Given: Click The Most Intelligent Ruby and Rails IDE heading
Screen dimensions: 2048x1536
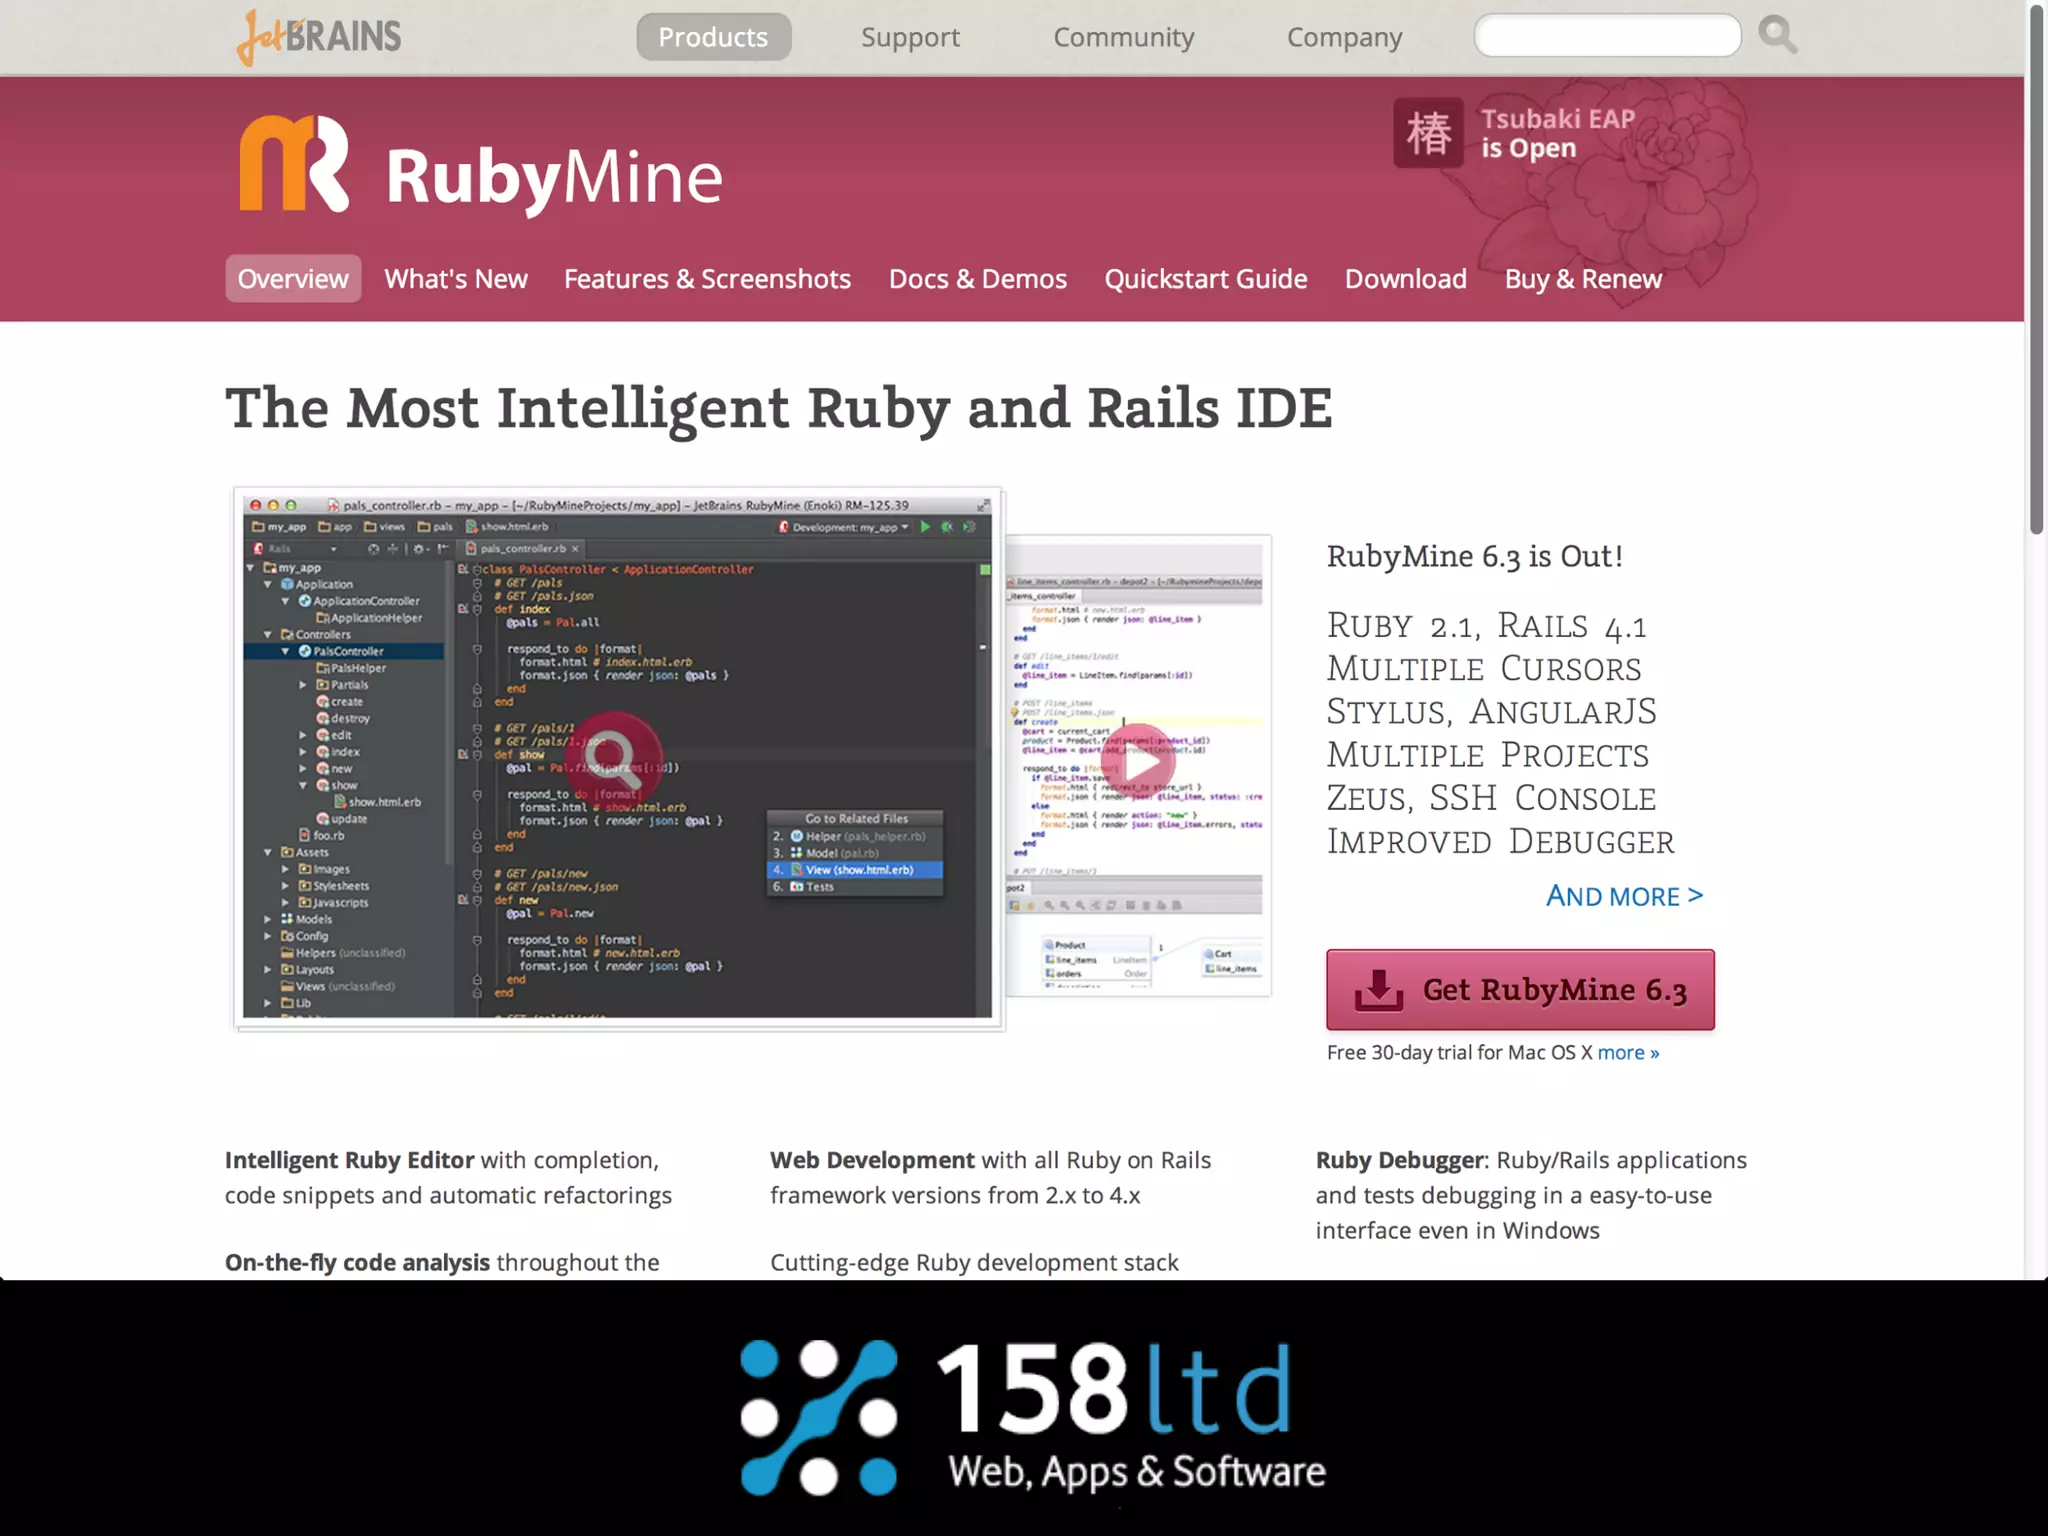Looking at the screenshot, I should 779,409.
